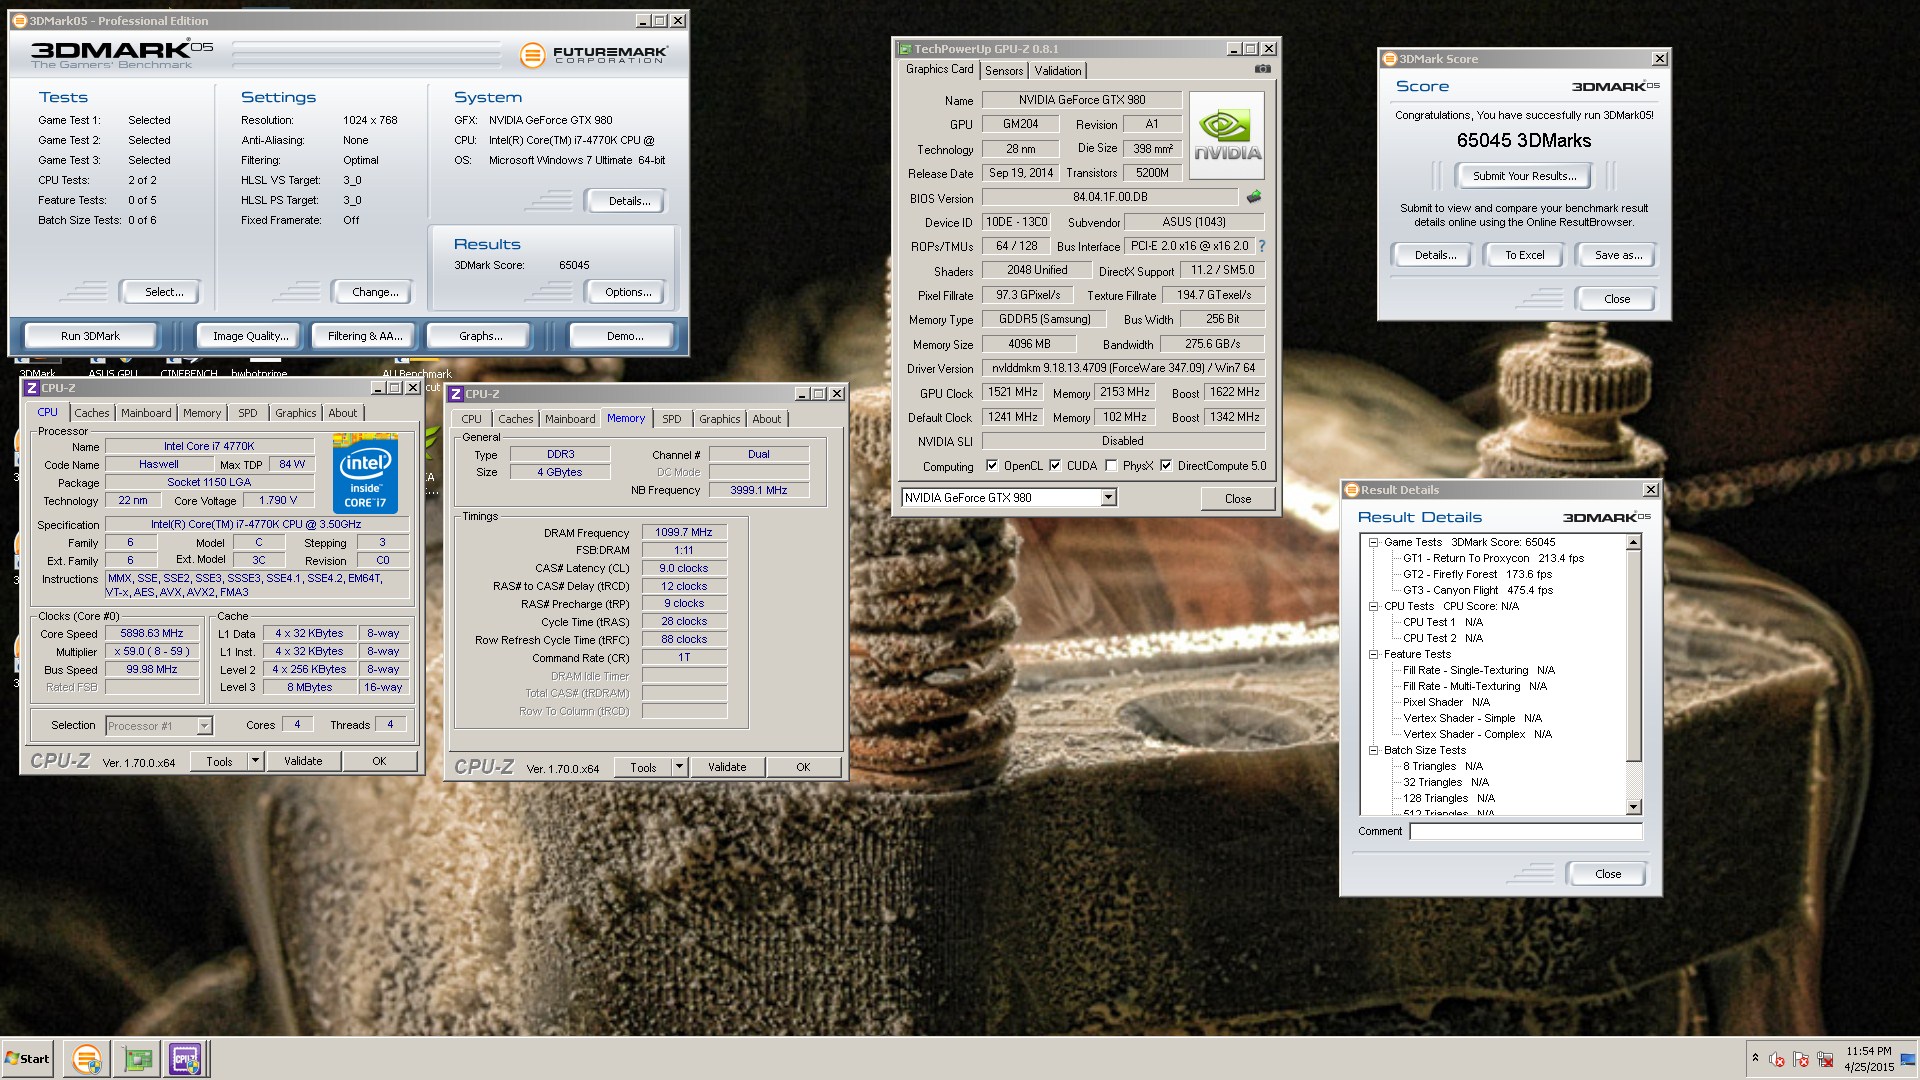
Task: Click the Graphs button in 3DMark05
Action: 481,336
